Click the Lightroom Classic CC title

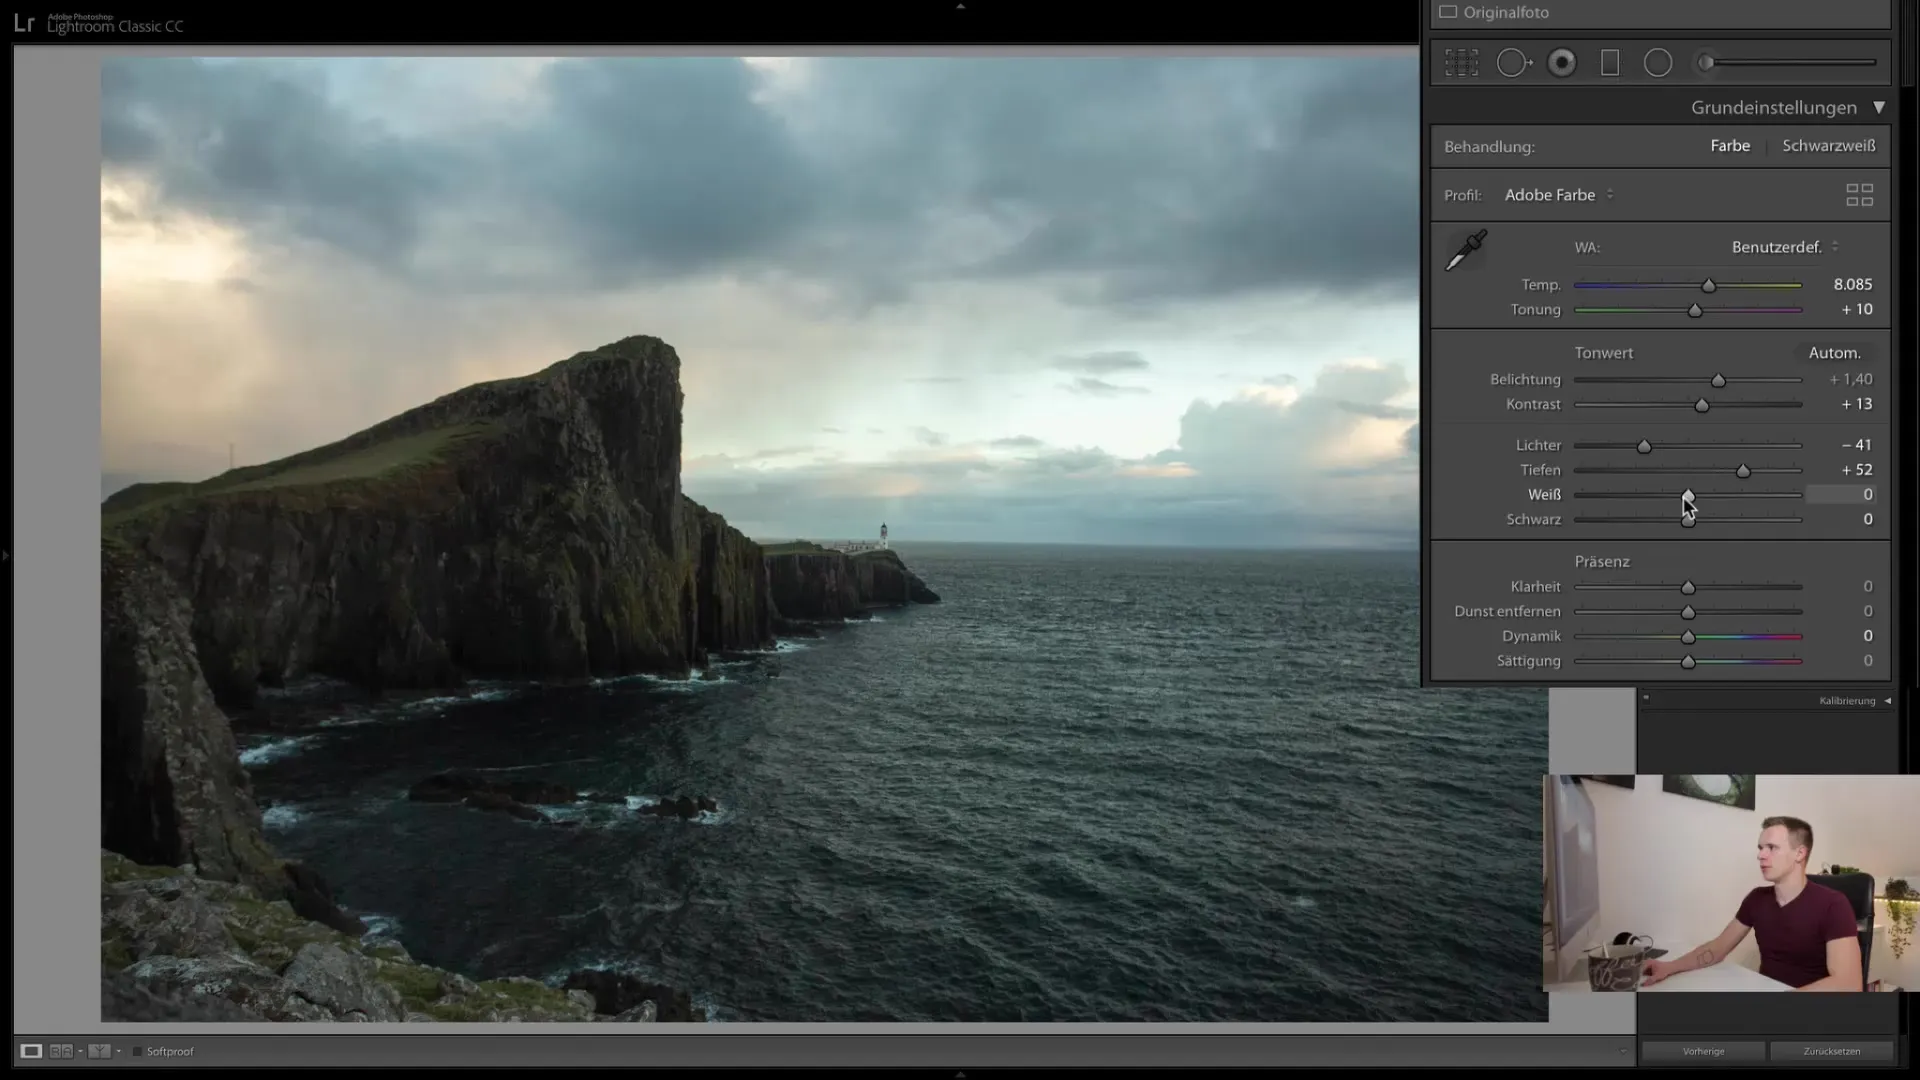pos(115,27)
